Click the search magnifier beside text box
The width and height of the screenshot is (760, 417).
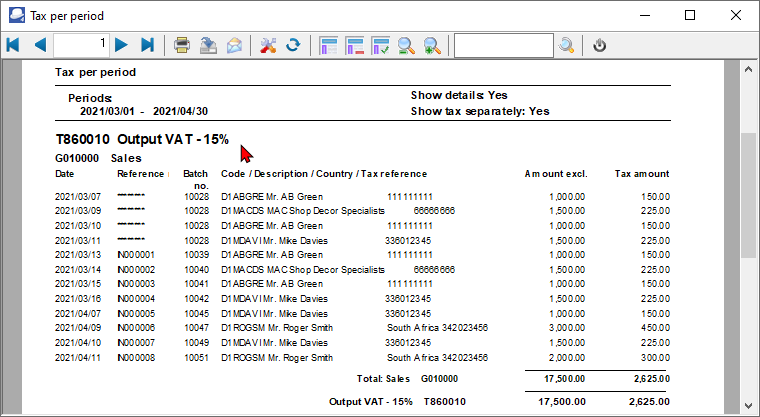point(566,45)
